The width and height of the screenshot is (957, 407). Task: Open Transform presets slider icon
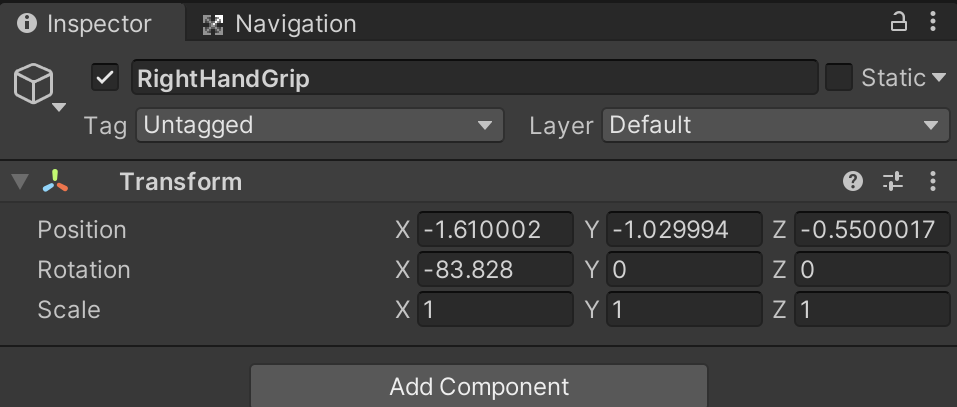[x=892, y=181]
